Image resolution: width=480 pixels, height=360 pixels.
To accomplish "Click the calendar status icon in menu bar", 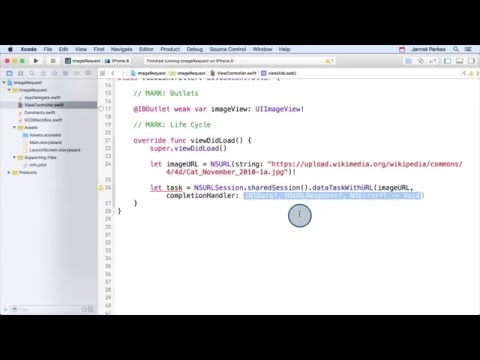I will pos(402,49).
